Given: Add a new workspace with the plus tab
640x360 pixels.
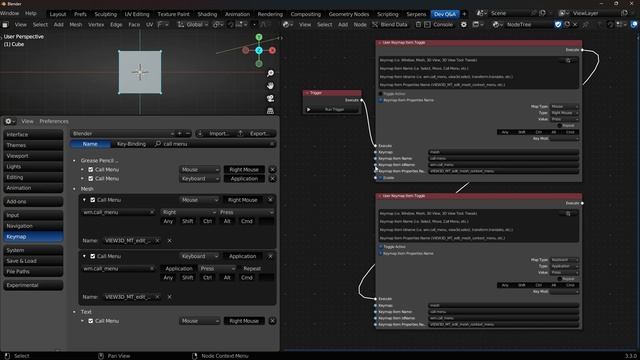Looking at the screenshot, I should point(464,14).
